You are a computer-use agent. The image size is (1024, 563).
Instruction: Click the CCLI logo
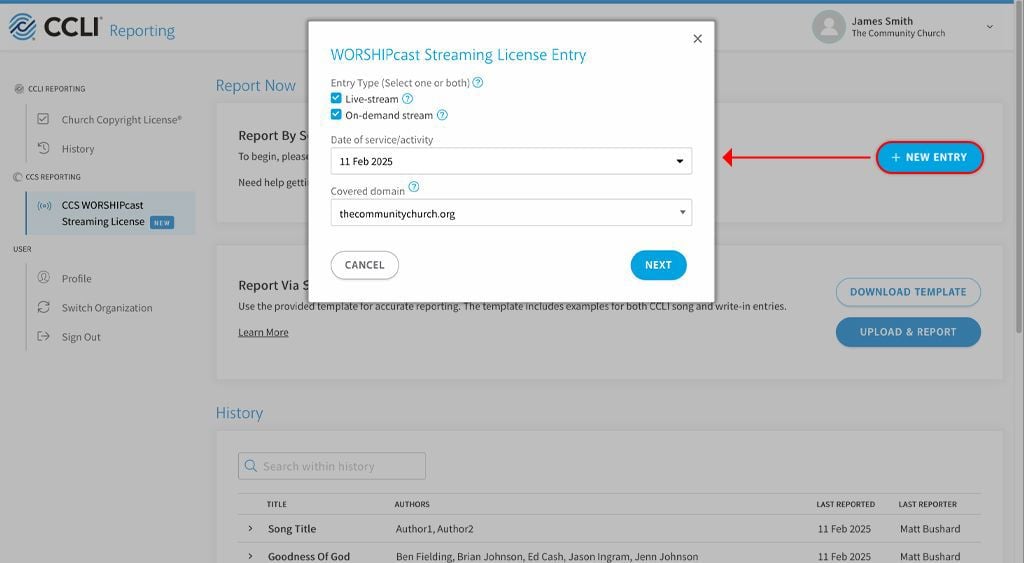click(x=56, y=27)
